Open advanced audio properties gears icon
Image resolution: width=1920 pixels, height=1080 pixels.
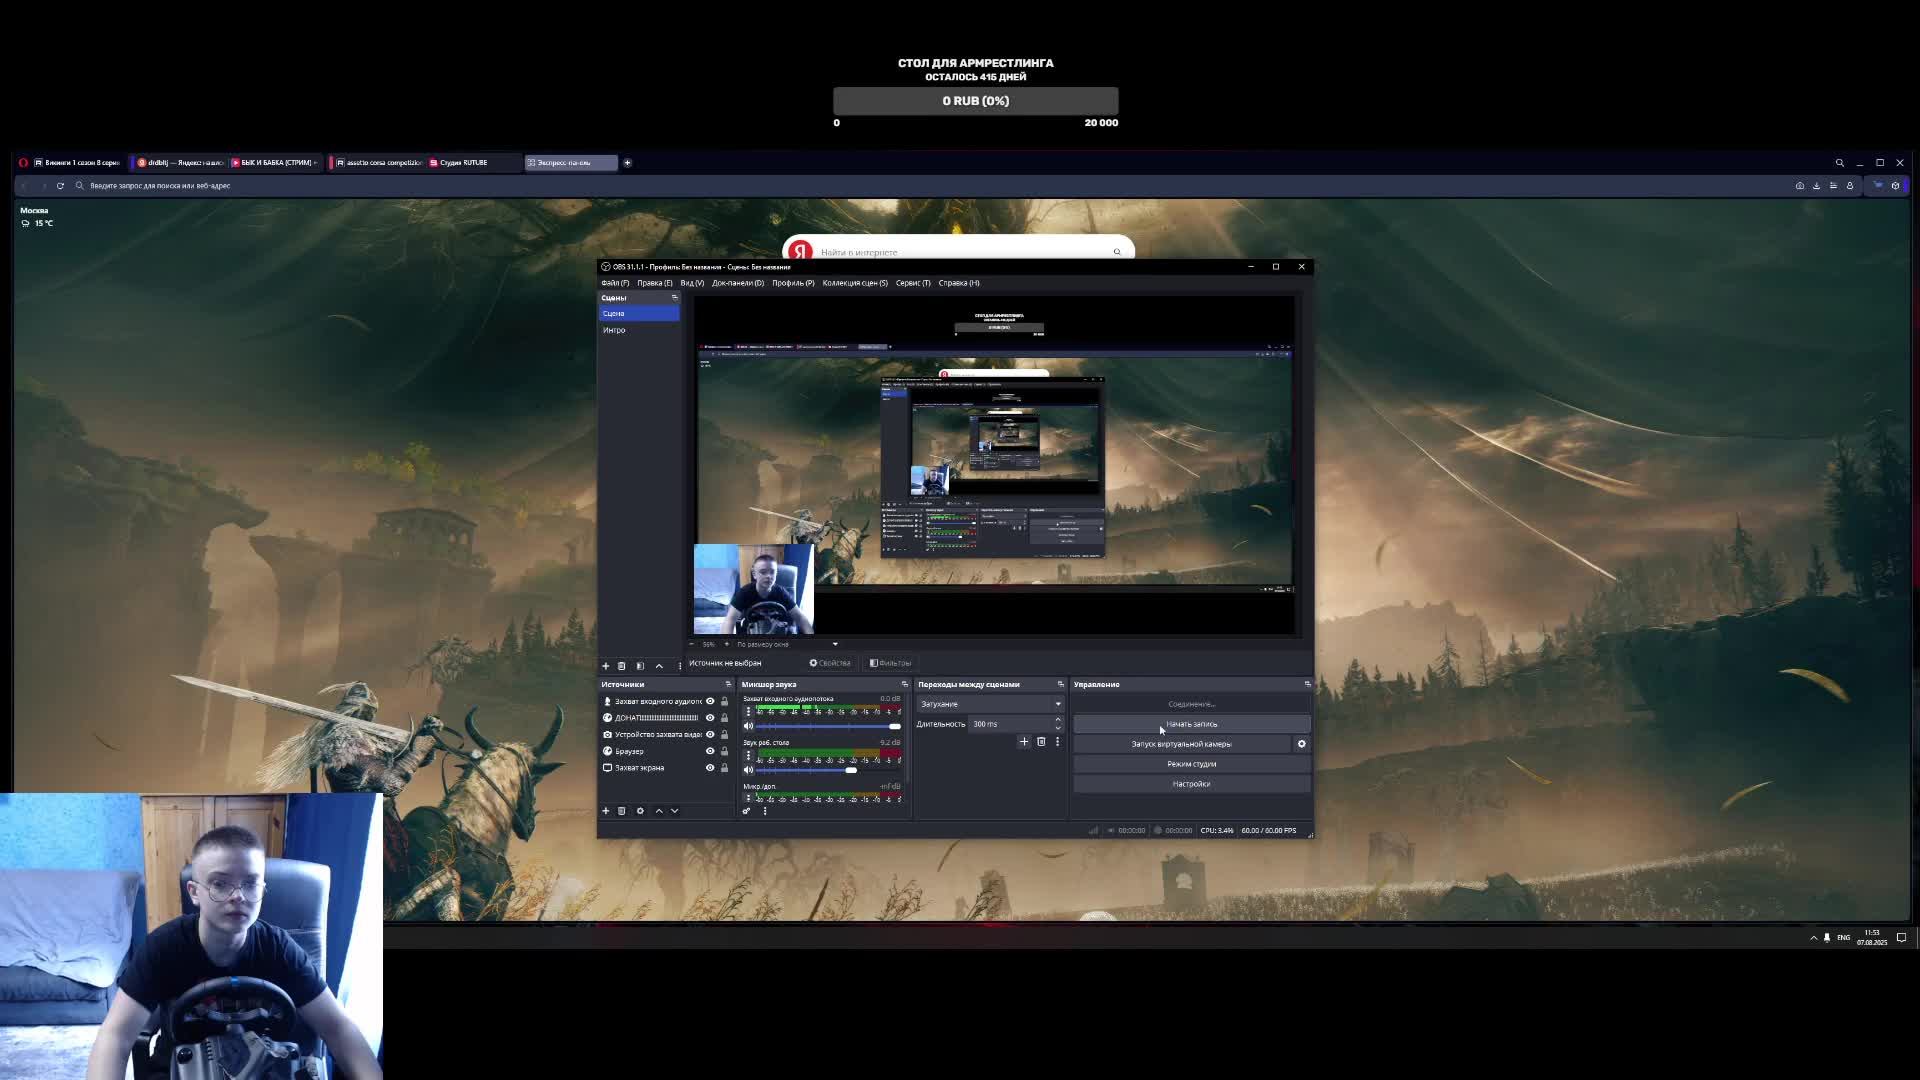coord(746,811)
